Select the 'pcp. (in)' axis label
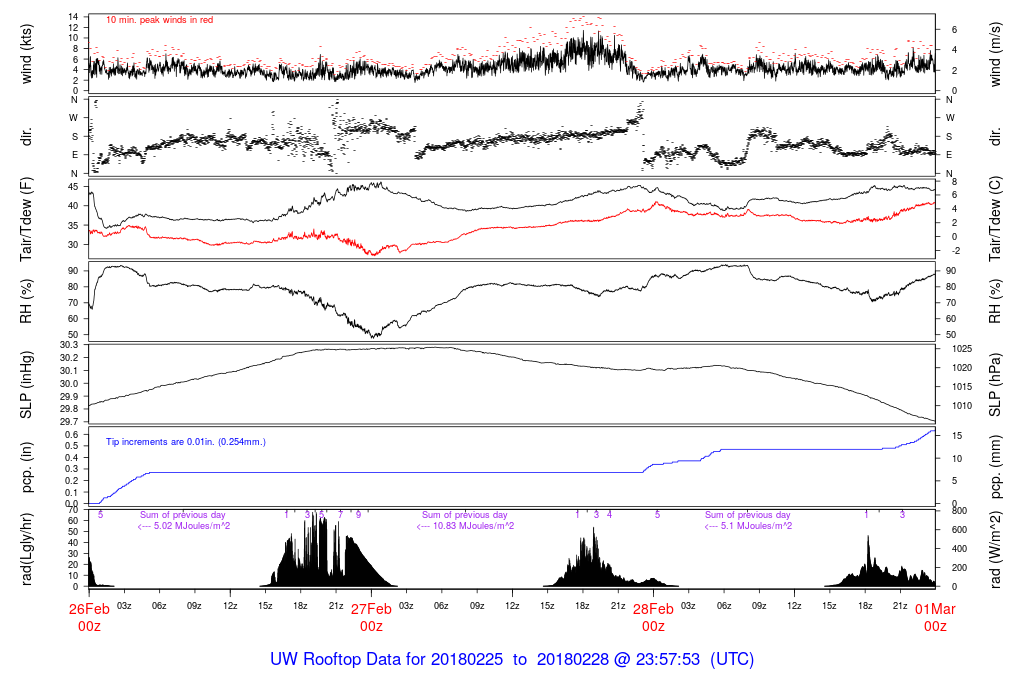The height and width of the screenshot is (700, 1024). coord(26,467)
